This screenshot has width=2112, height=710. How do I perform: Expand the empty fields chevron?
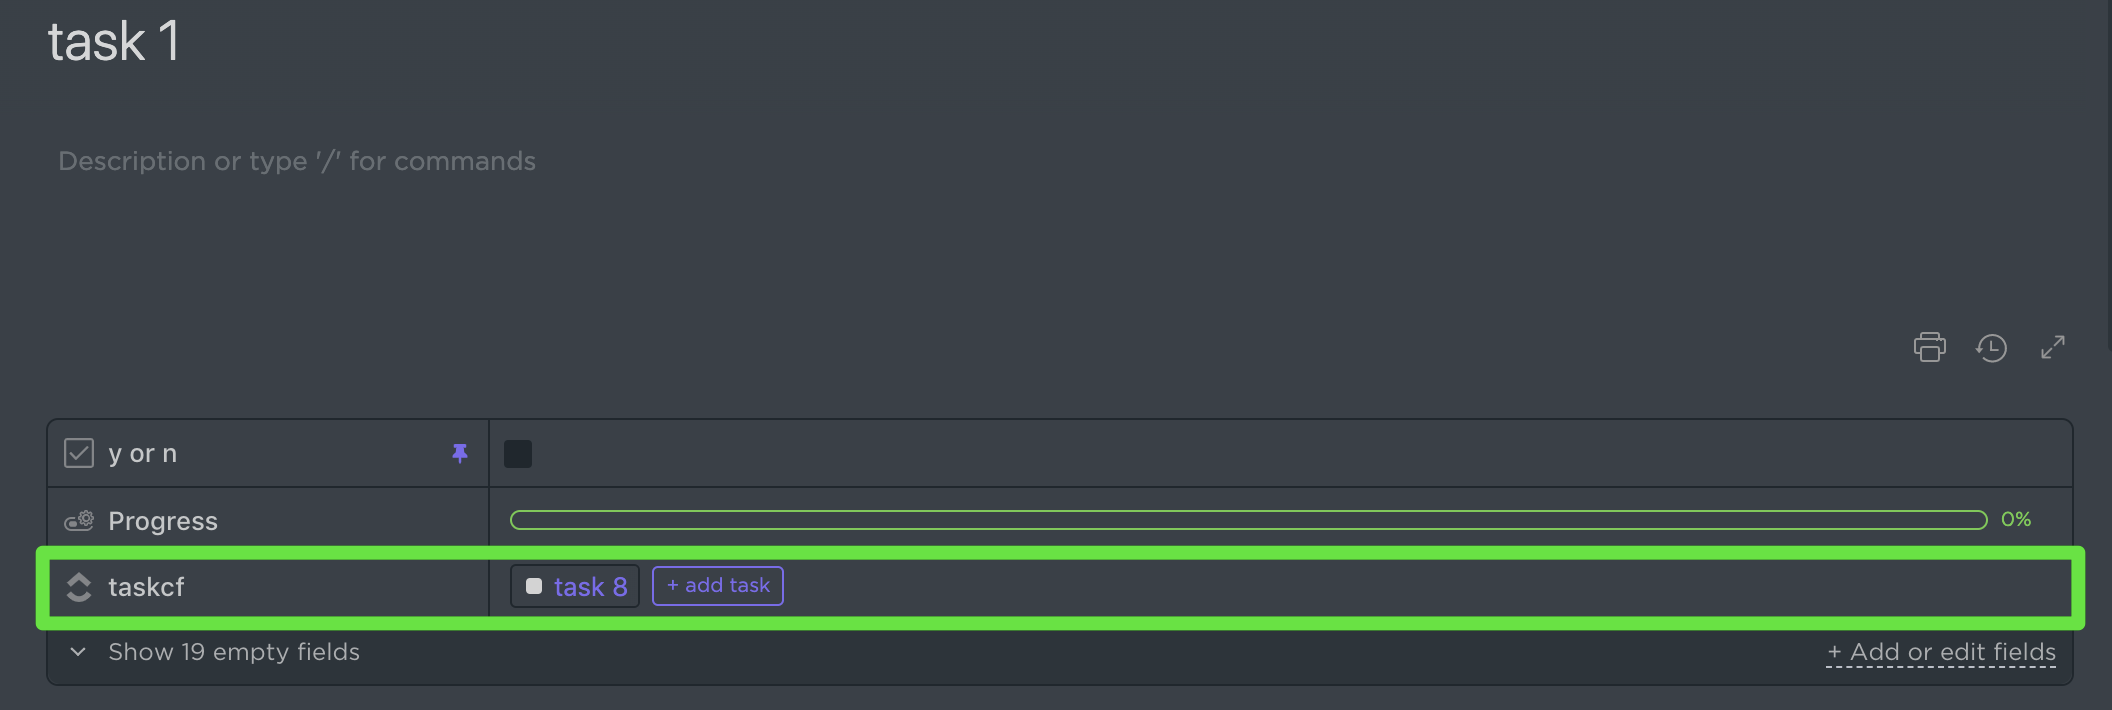[x=78, y=652]
